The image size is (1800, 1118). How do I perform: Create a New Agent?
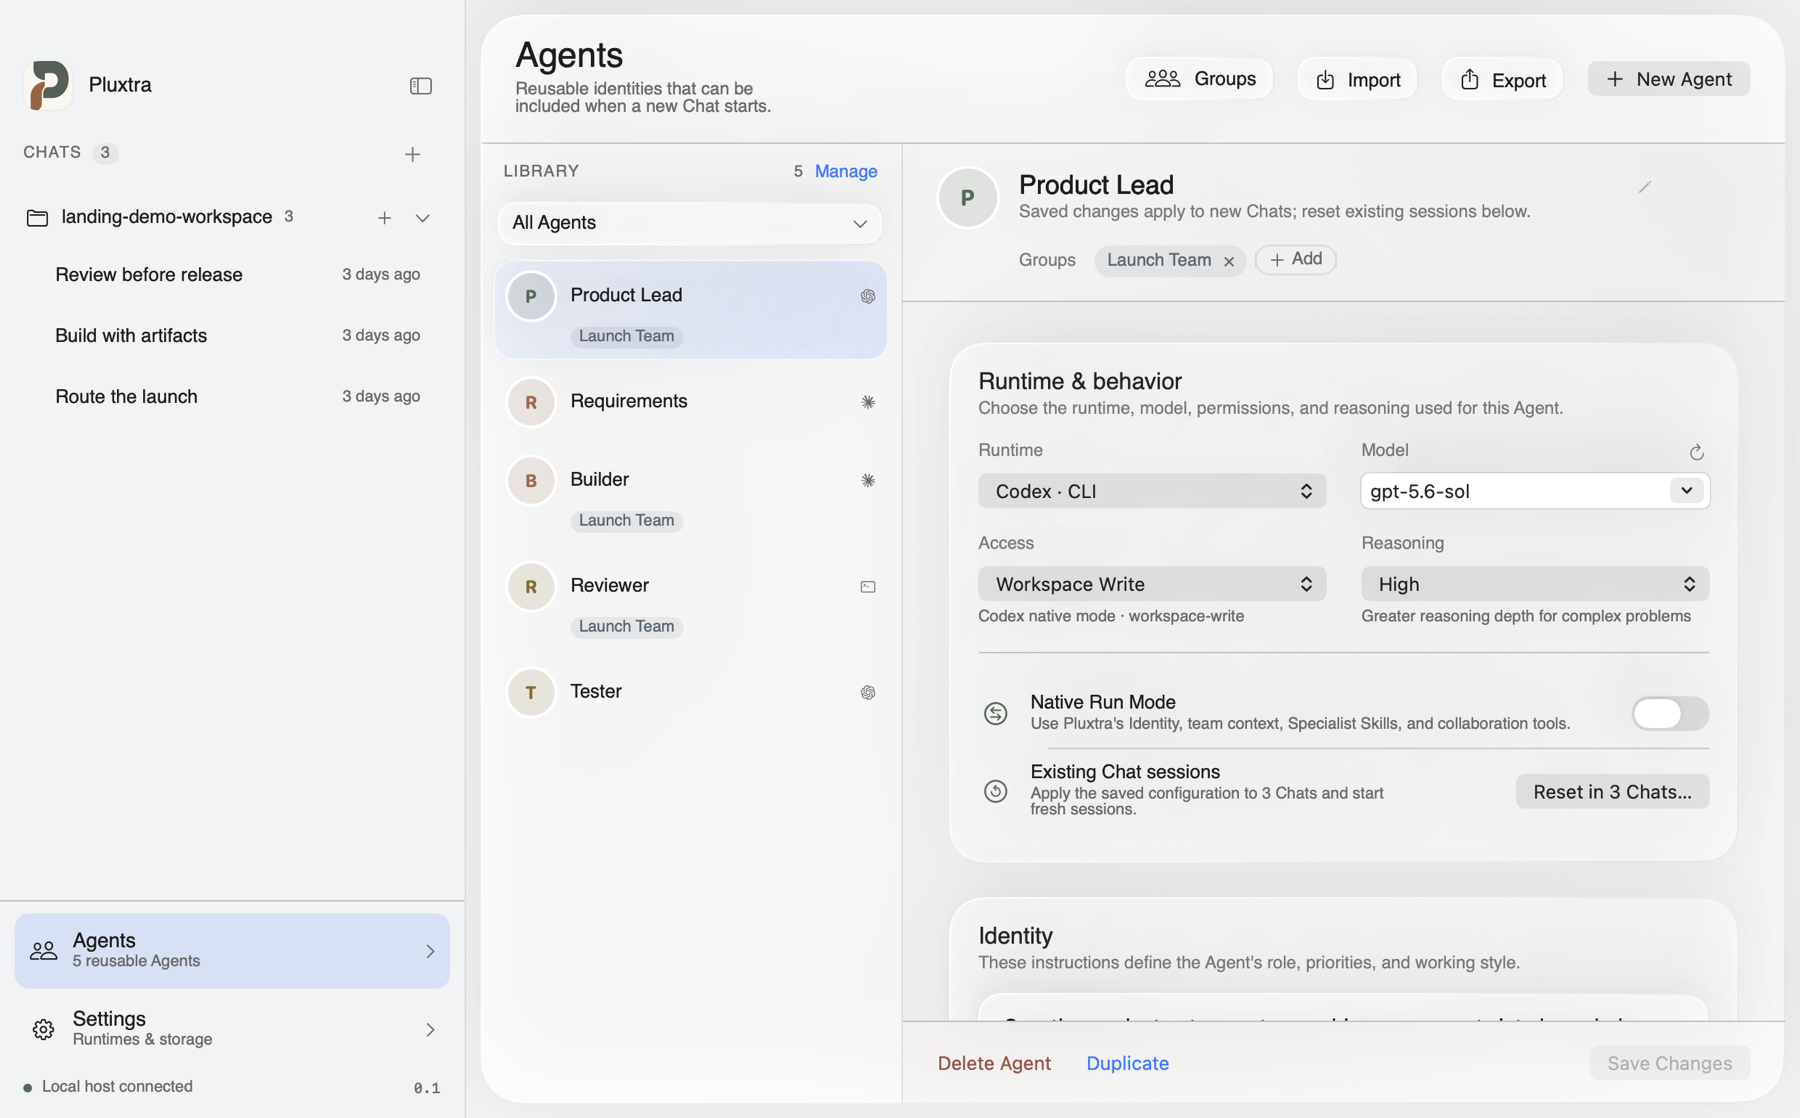click(1668, 79)
